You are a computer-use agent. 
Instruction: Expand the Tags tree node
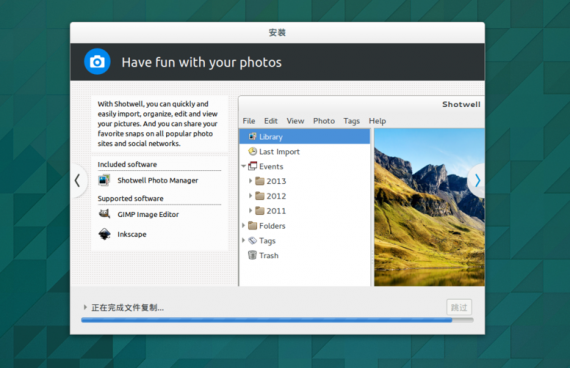[x=243, y=240]
